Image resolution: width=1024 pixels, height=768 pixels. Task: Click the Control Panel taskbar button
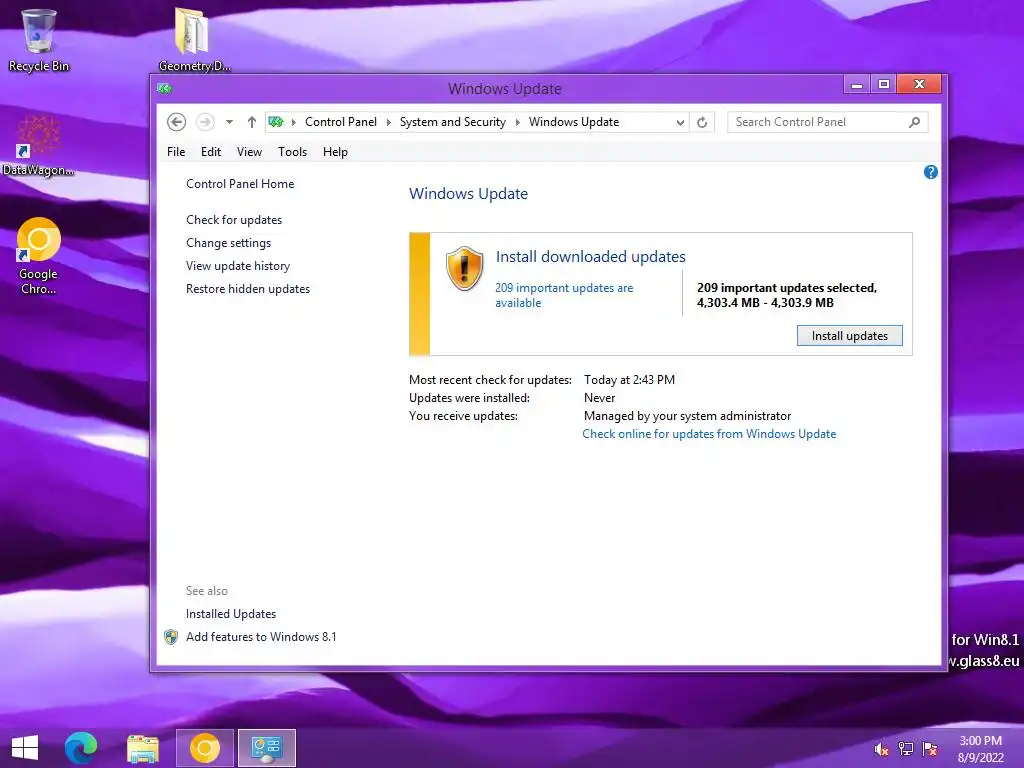click(266, 748)
